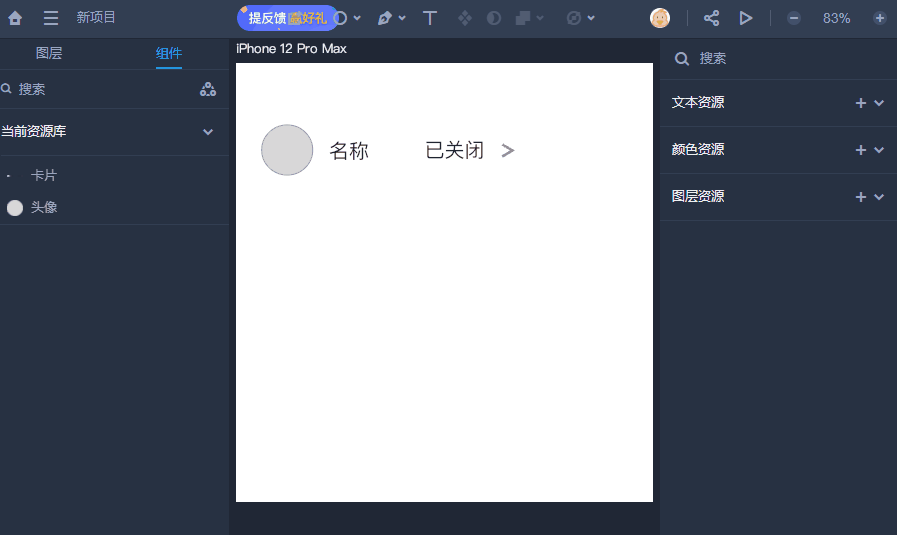
Task: Click the left panel search magnifier icon
Action: pos(6,89)
